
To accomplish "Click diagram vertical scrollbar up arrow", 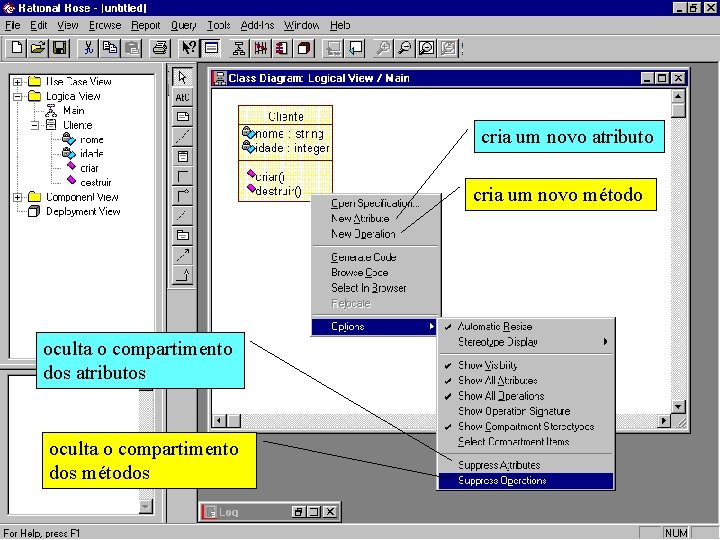I will [678, 96].
